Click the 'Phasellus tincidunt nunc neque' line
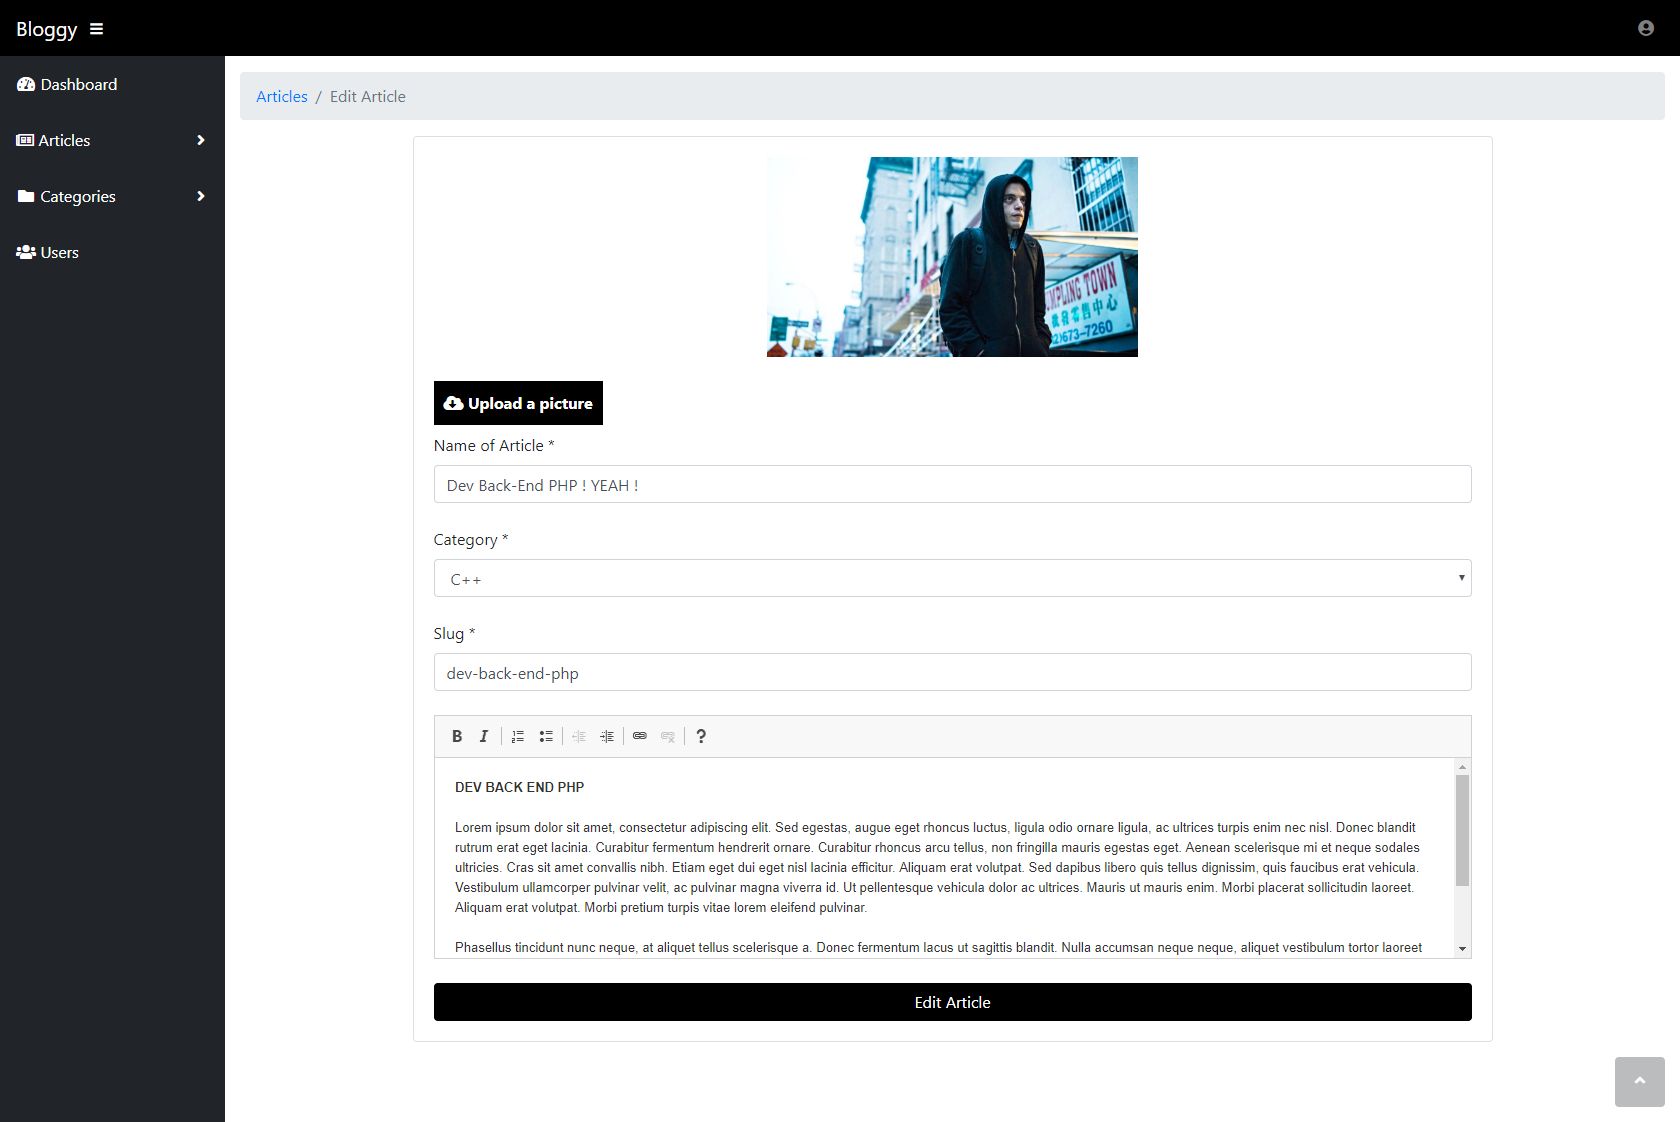Screen dimensions: 1680x1122 (938, 947)
